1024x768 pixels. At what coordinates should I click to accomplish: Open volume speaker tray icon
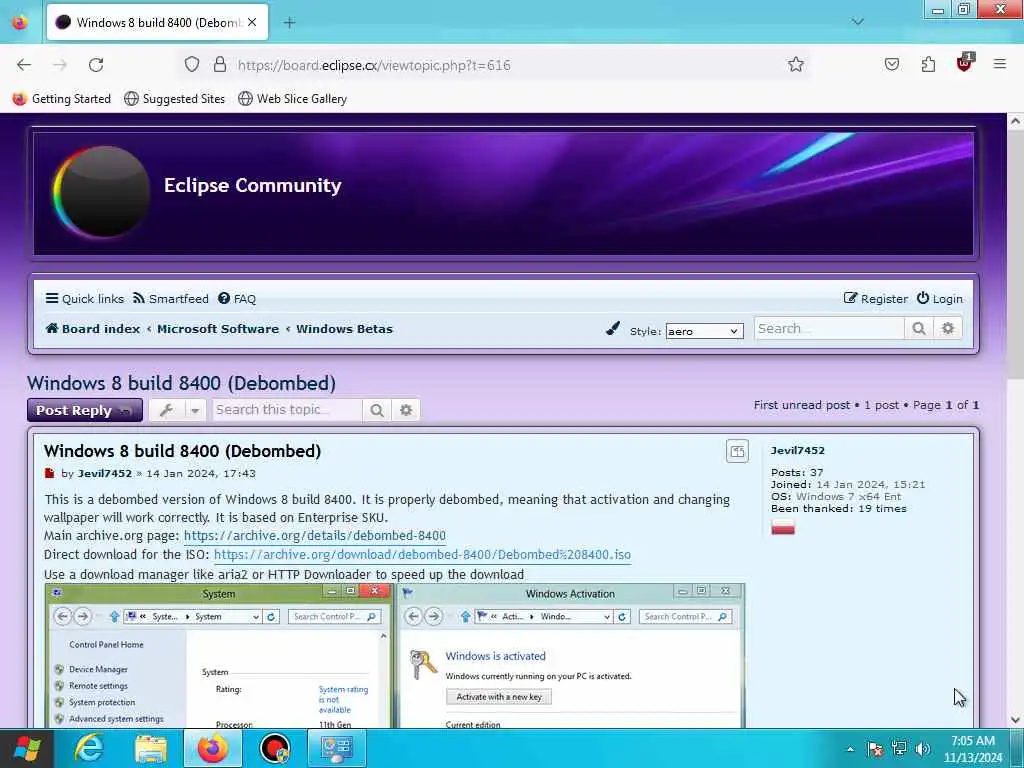pyautogui.click(x=923, y=749)
